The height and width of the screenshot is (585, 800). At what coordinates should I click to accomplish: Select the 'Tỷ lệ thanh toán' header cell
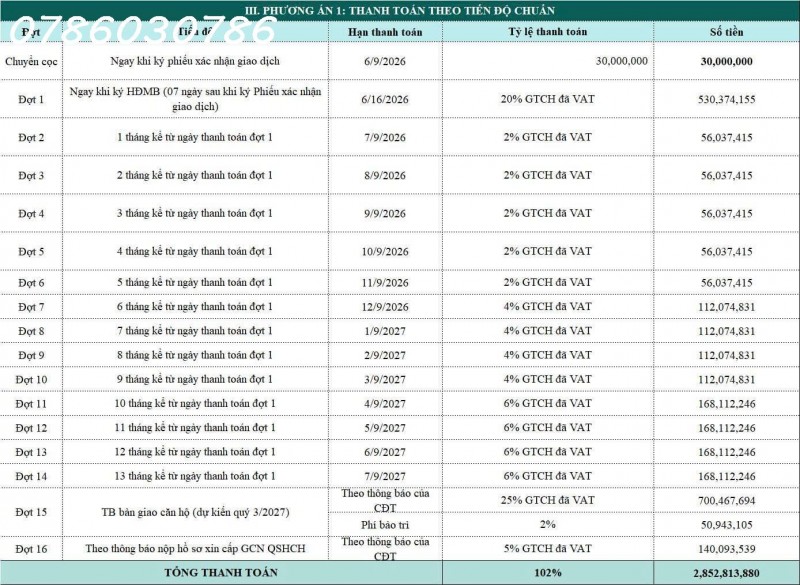point(547,32)
